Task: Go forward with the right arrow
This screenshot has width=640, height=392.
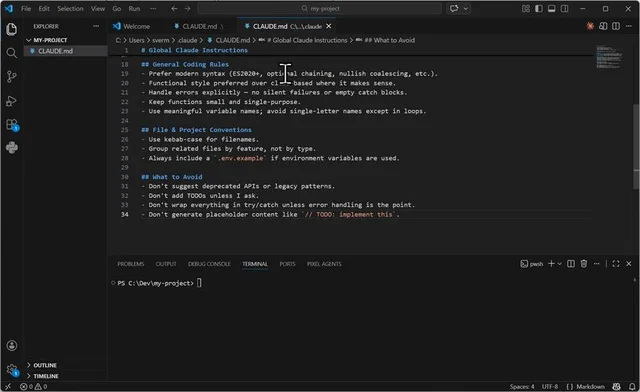Action: click(x=187, y=9)
